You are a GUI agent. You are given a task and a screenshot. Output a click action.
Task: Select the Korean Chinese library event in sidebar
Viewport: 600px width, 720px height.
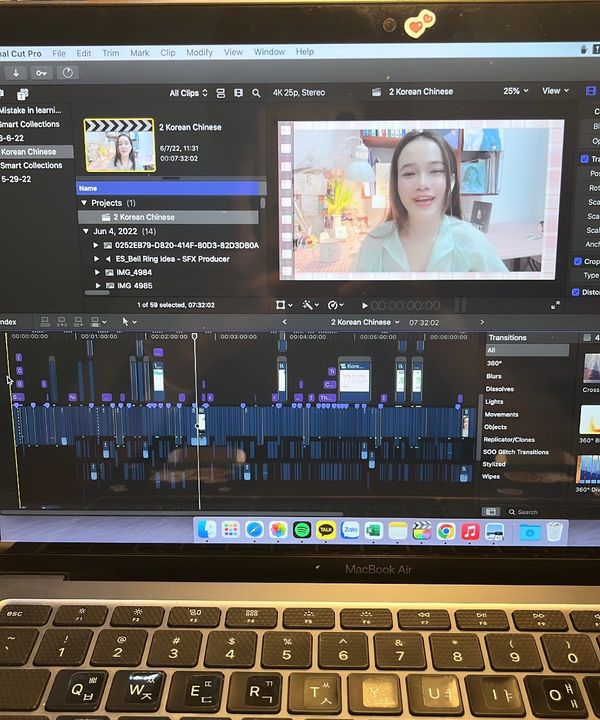click(36, 152)
